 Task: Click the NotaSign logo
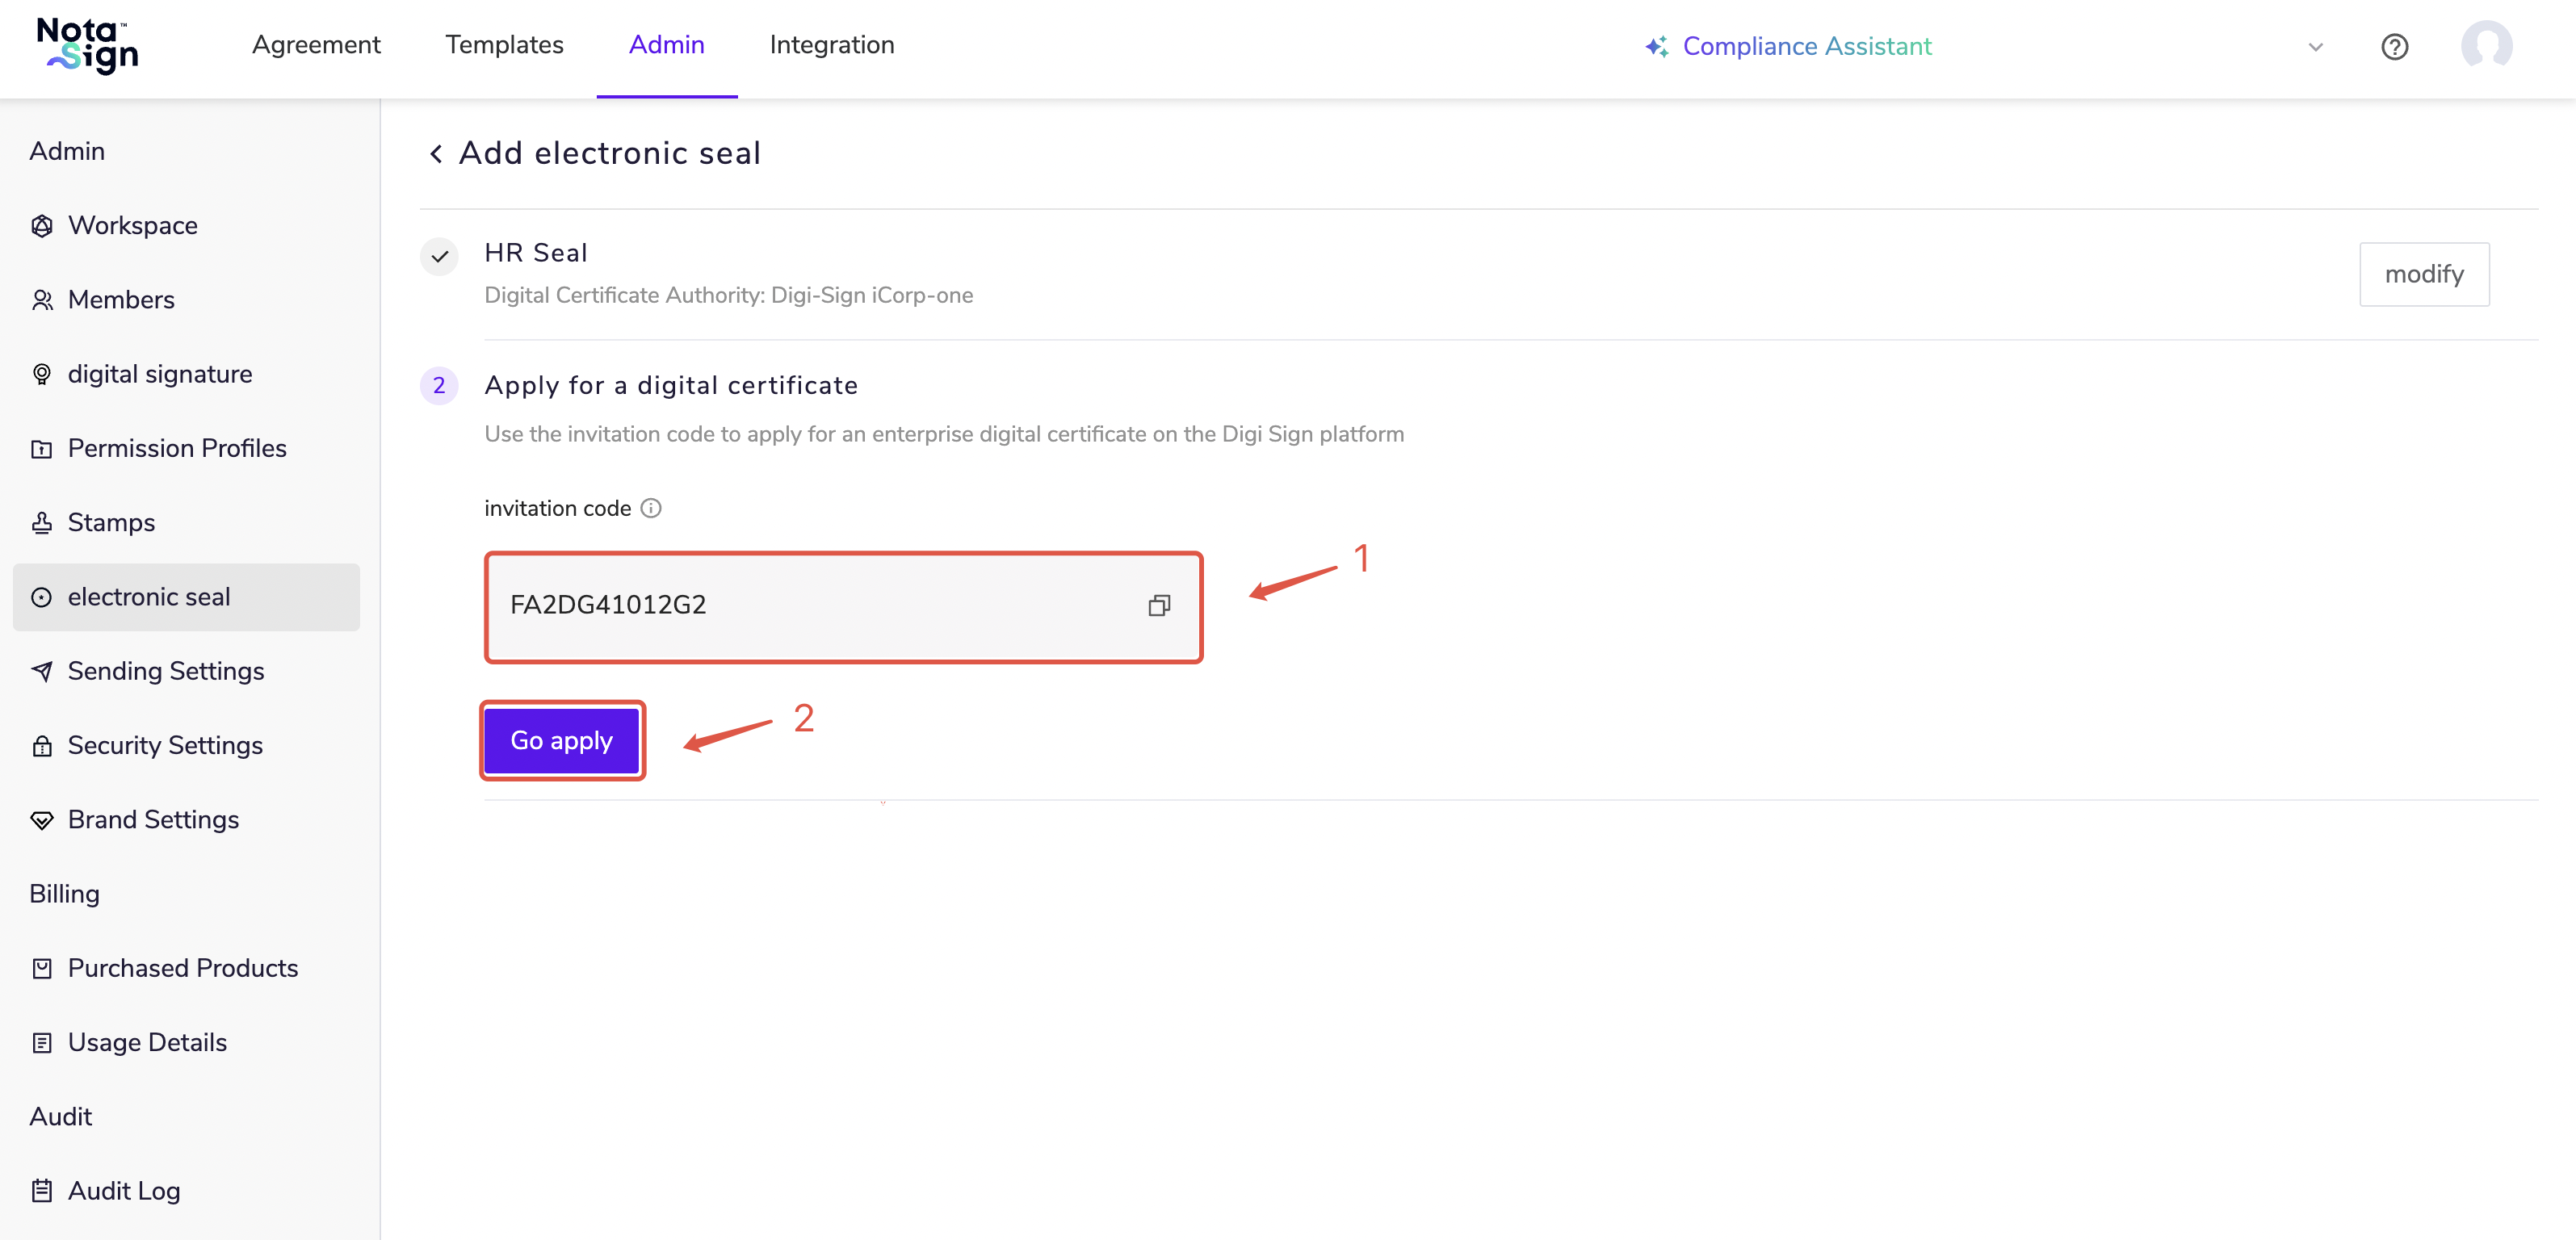87,46
